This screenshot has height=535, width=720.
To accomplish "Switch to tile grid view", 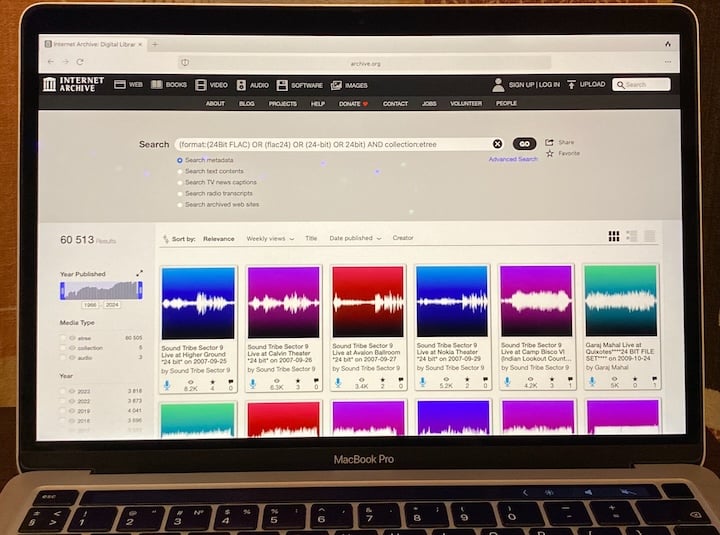I will [614, 236].
